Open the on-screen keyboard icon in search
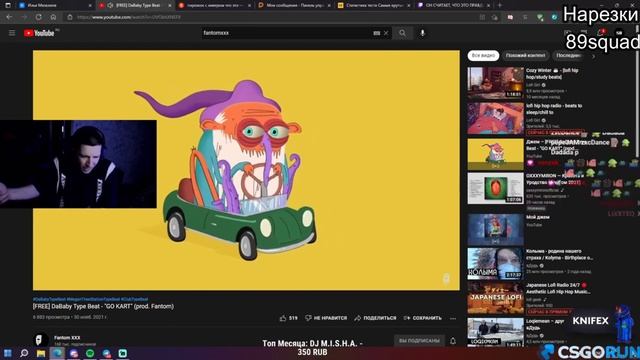The width and height of the screenshot is (640, 360). coord(376,33)
